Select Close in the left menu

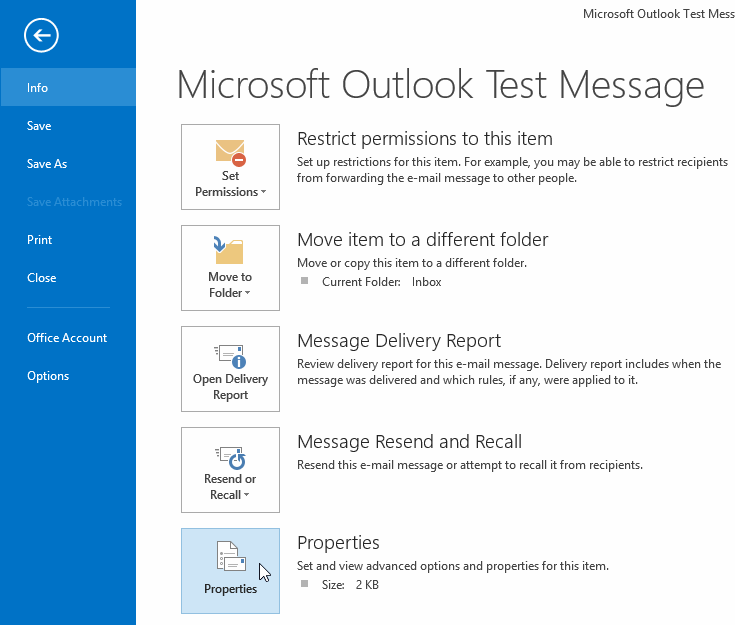coord(42,278)
